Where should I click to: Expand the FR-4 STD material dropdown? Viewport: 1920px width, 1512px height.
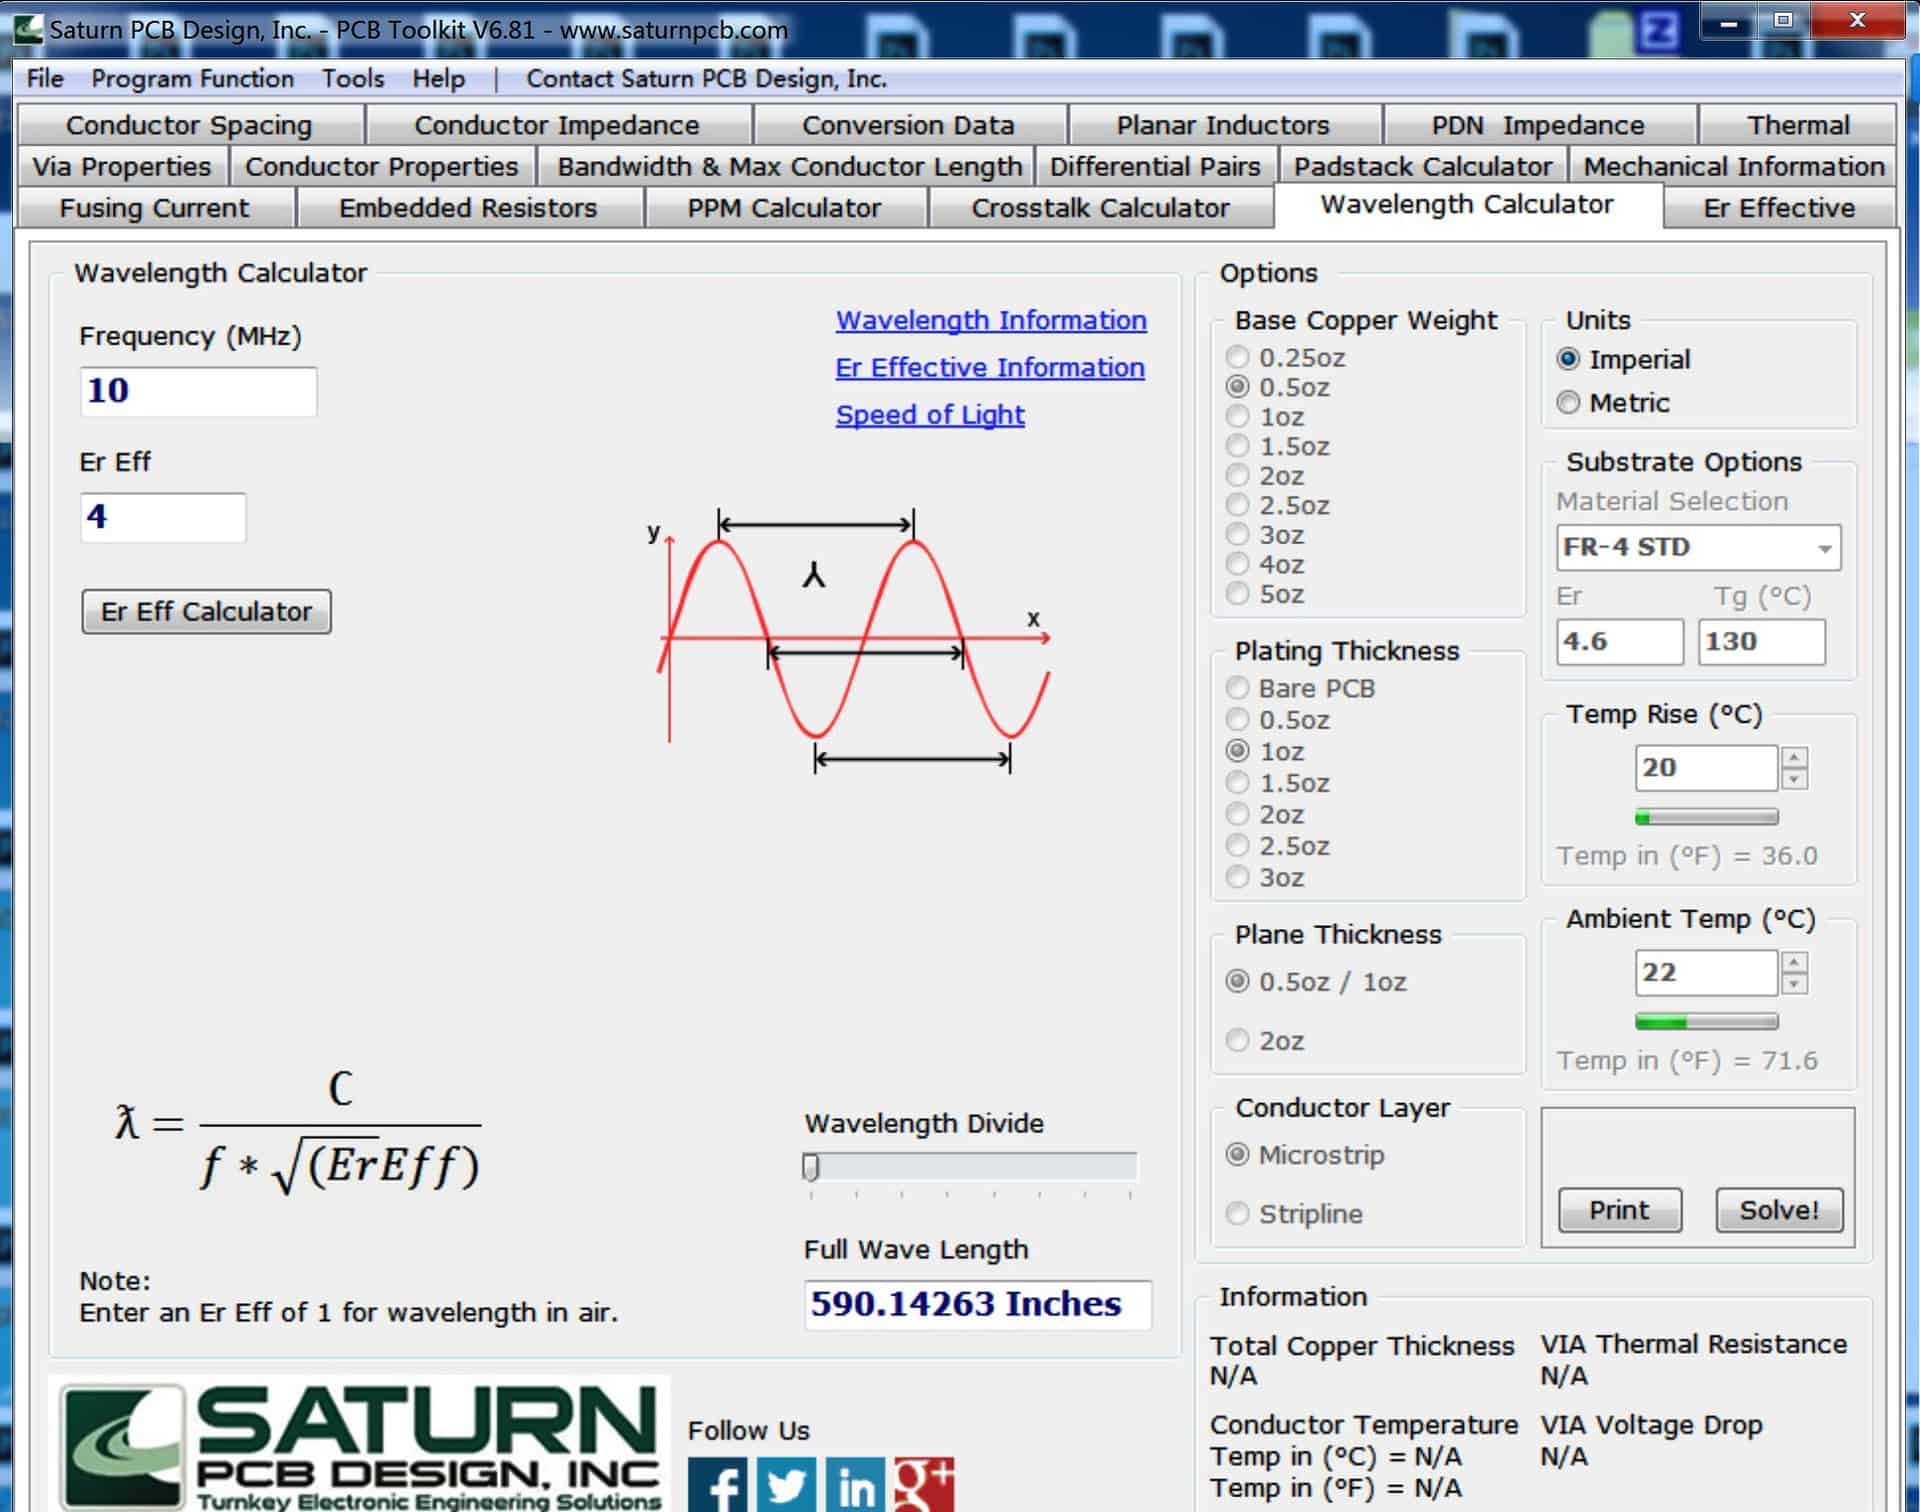(1824, 548)
